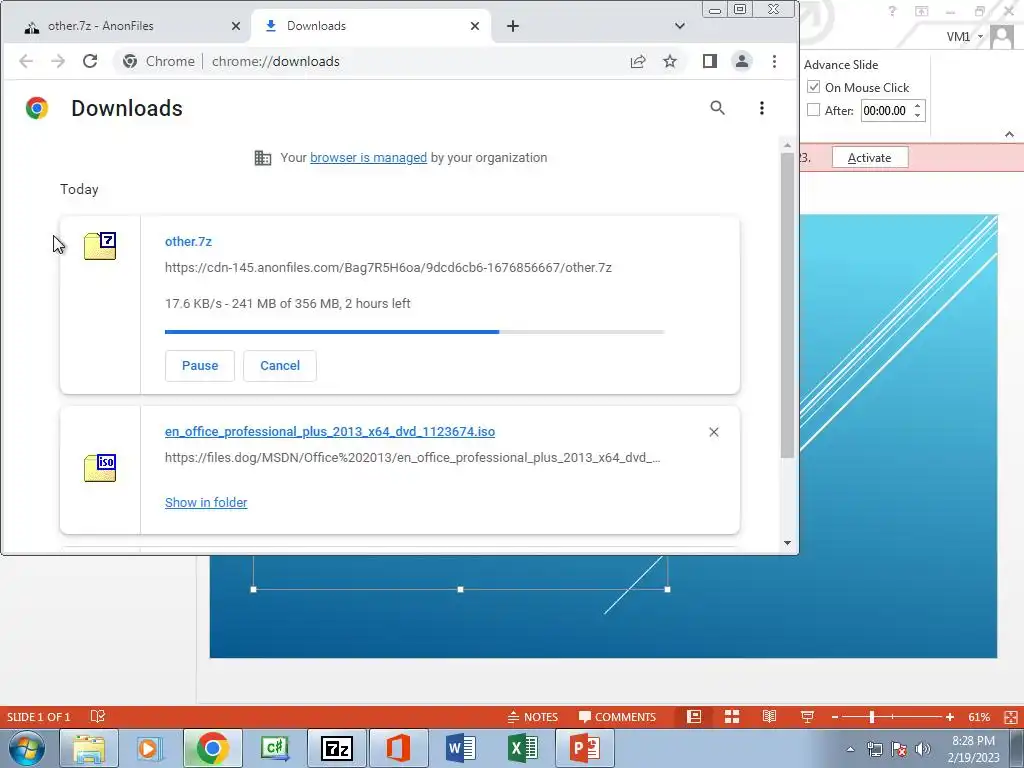Click downloads page scrollbar down arrow
Viewport: 1024px width, 768px height.
pyautogui.click(x=787, y=543)
